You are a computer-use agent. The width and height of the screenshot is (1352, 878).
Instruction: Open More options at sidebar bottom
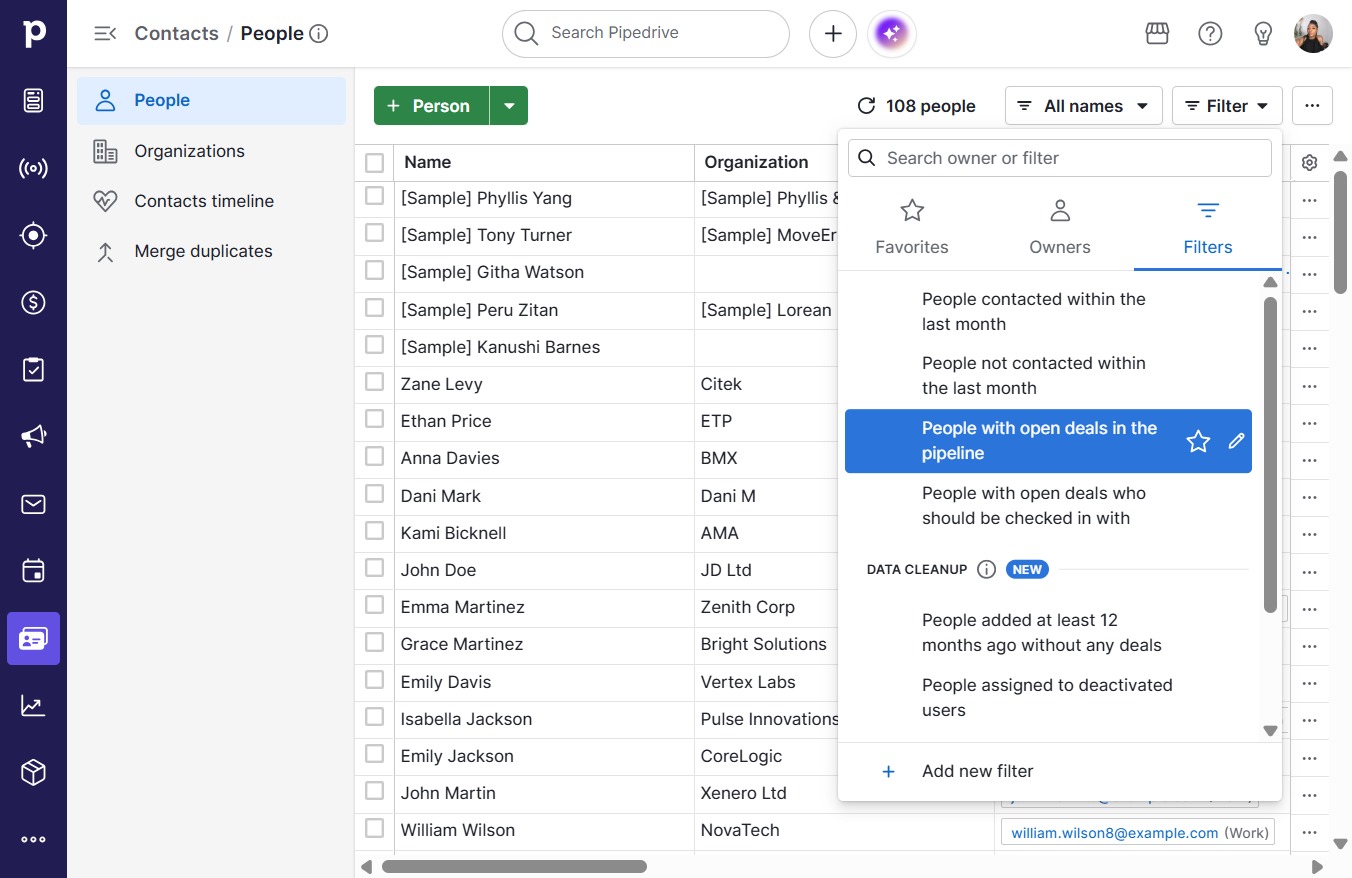coord(33,840)
